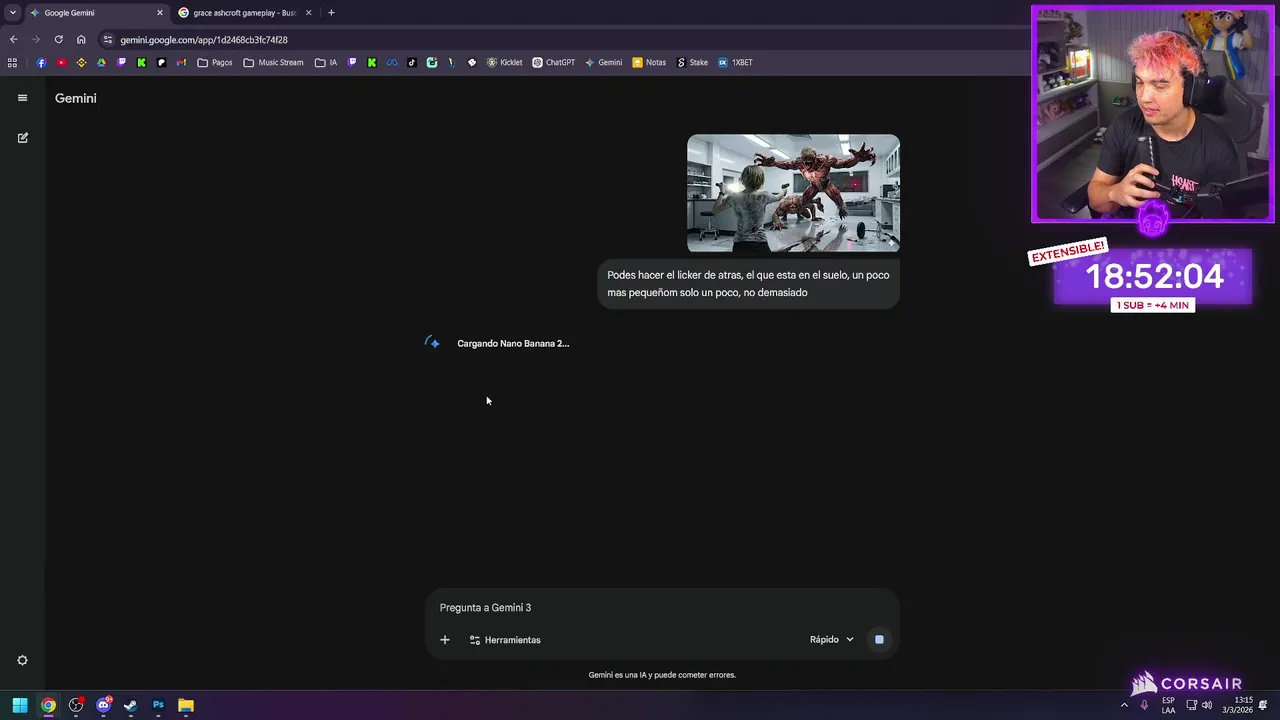This screenshot has height=720, width=1280.
Task: Open Gemini settings gear in sidebar
Action: tap(22, 660)
